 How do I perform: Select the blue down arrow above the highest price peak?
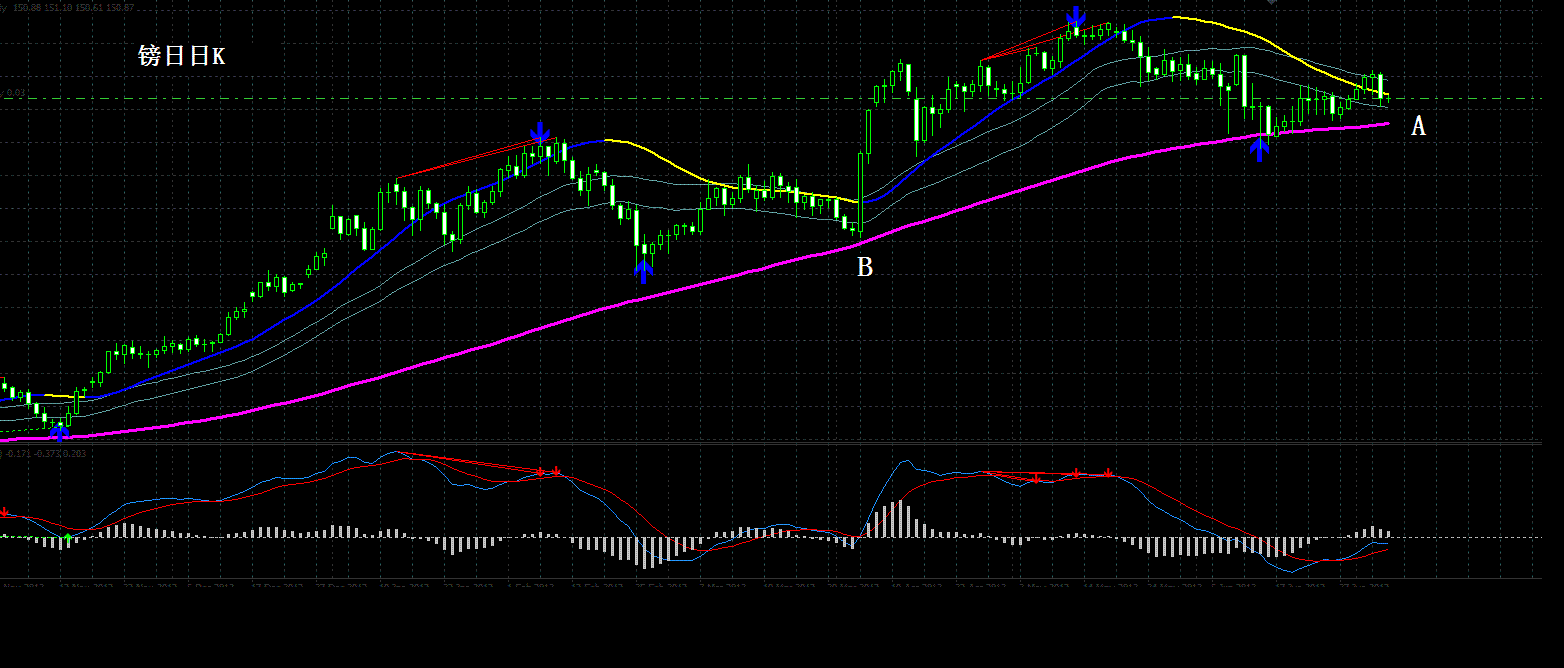pos(1076,15)
